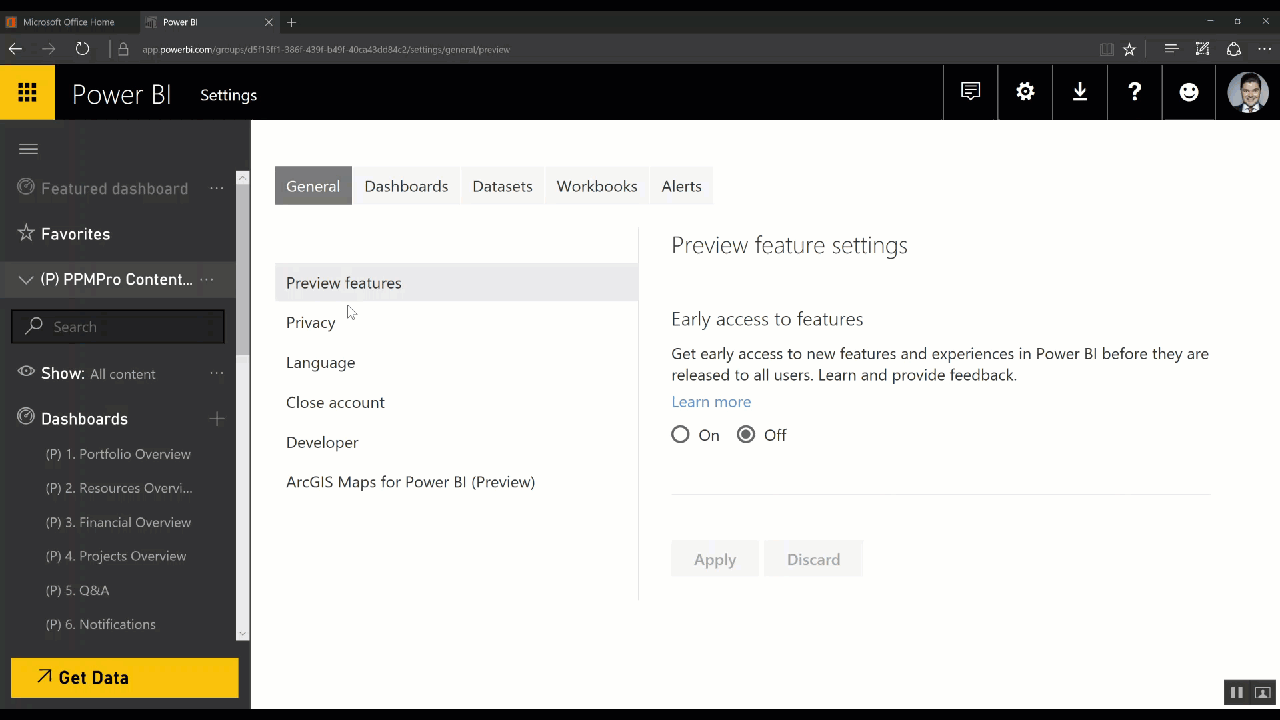
Task: Click the picture icon at bottom right
Action: 1262,692
